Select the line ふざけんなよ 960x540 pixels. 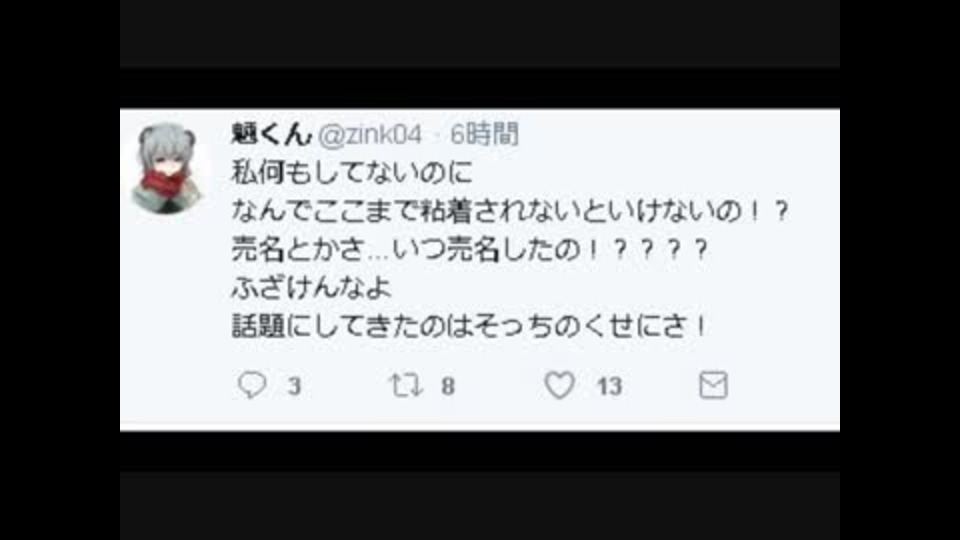point(311,287)
